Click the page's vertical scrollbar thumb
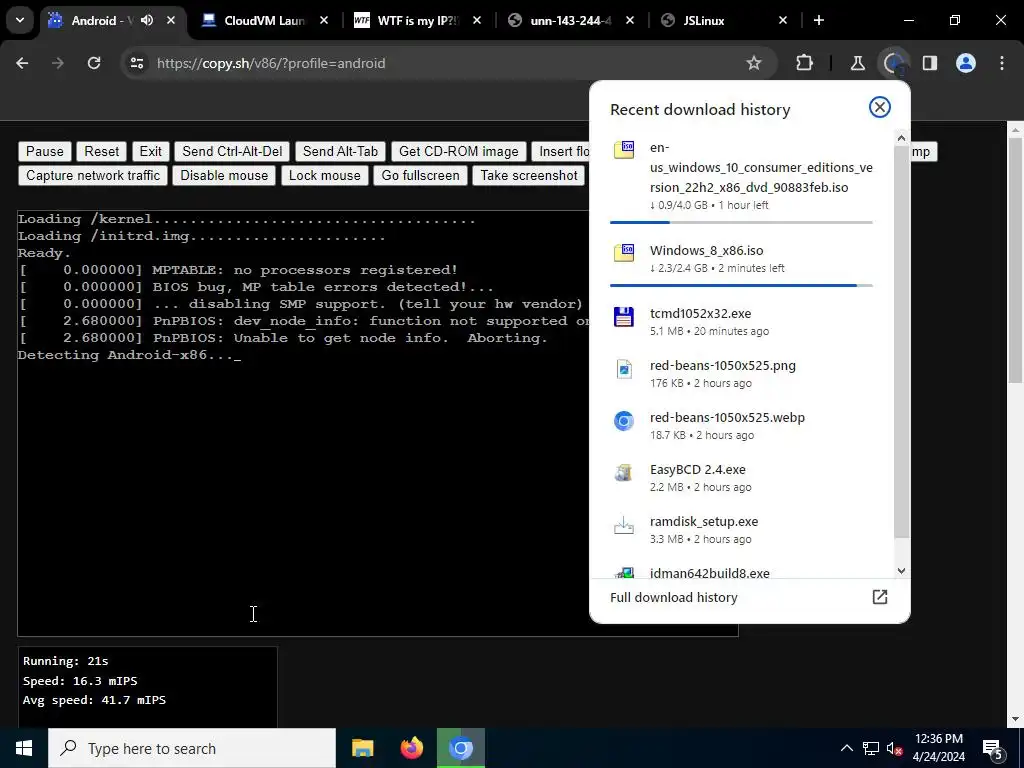 click(1016, 261)
